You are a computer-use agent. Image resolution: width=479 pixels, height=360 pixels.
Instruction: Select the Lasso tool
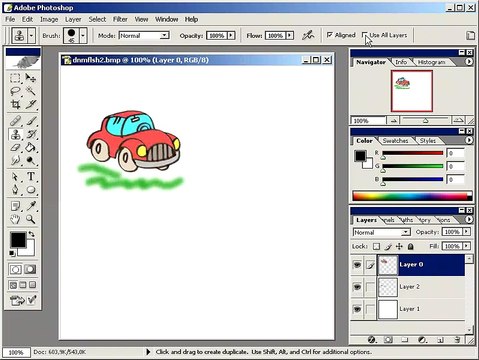point(15,91)
